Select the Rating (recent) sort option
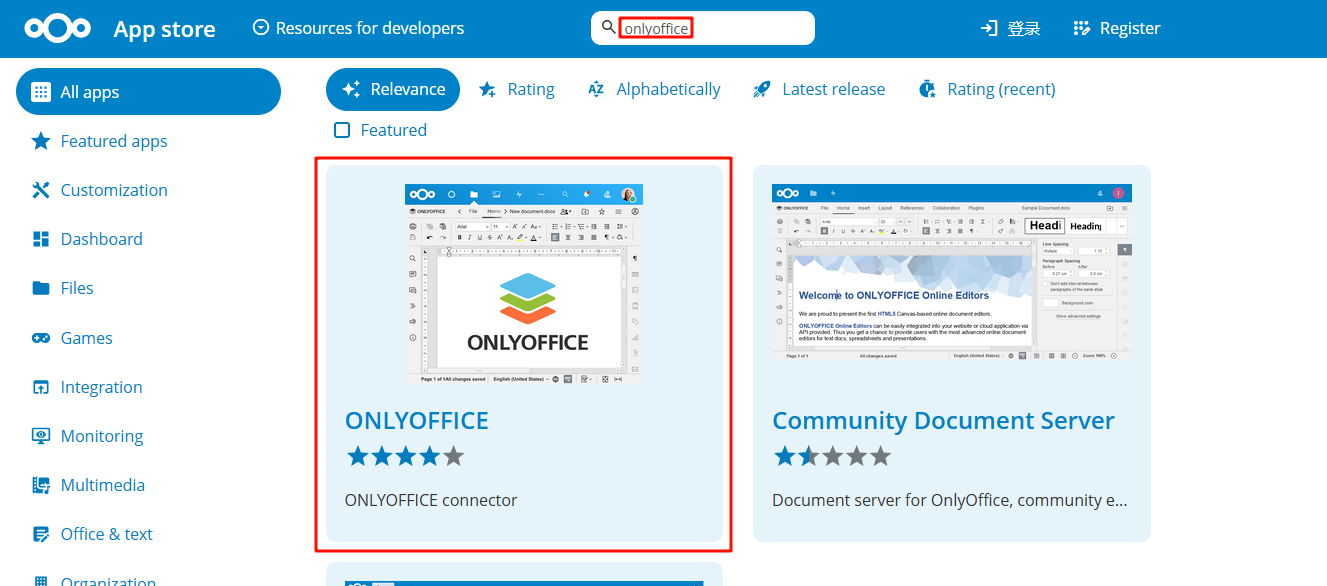1327x586 pixels. [986, 89]
